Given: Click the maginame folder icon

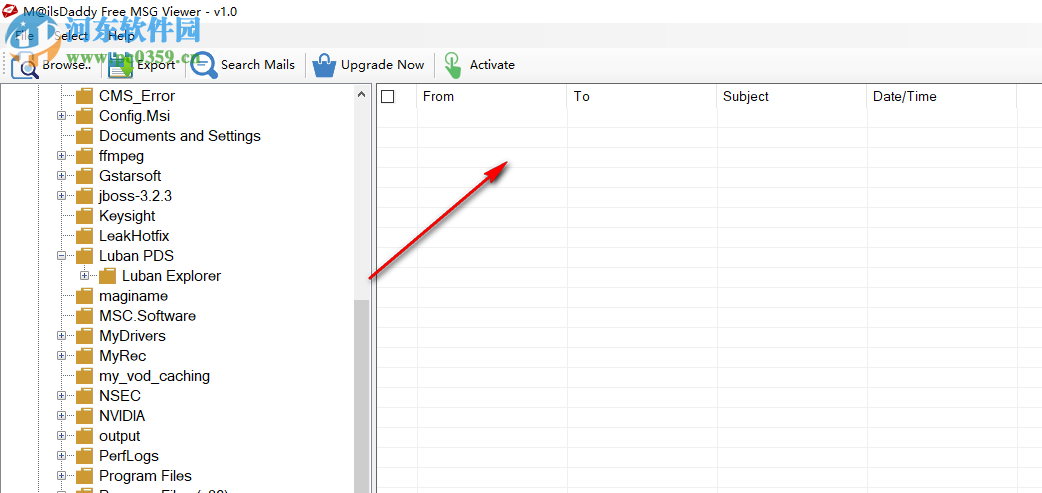Looking at the screenshot, I should 84,296.
